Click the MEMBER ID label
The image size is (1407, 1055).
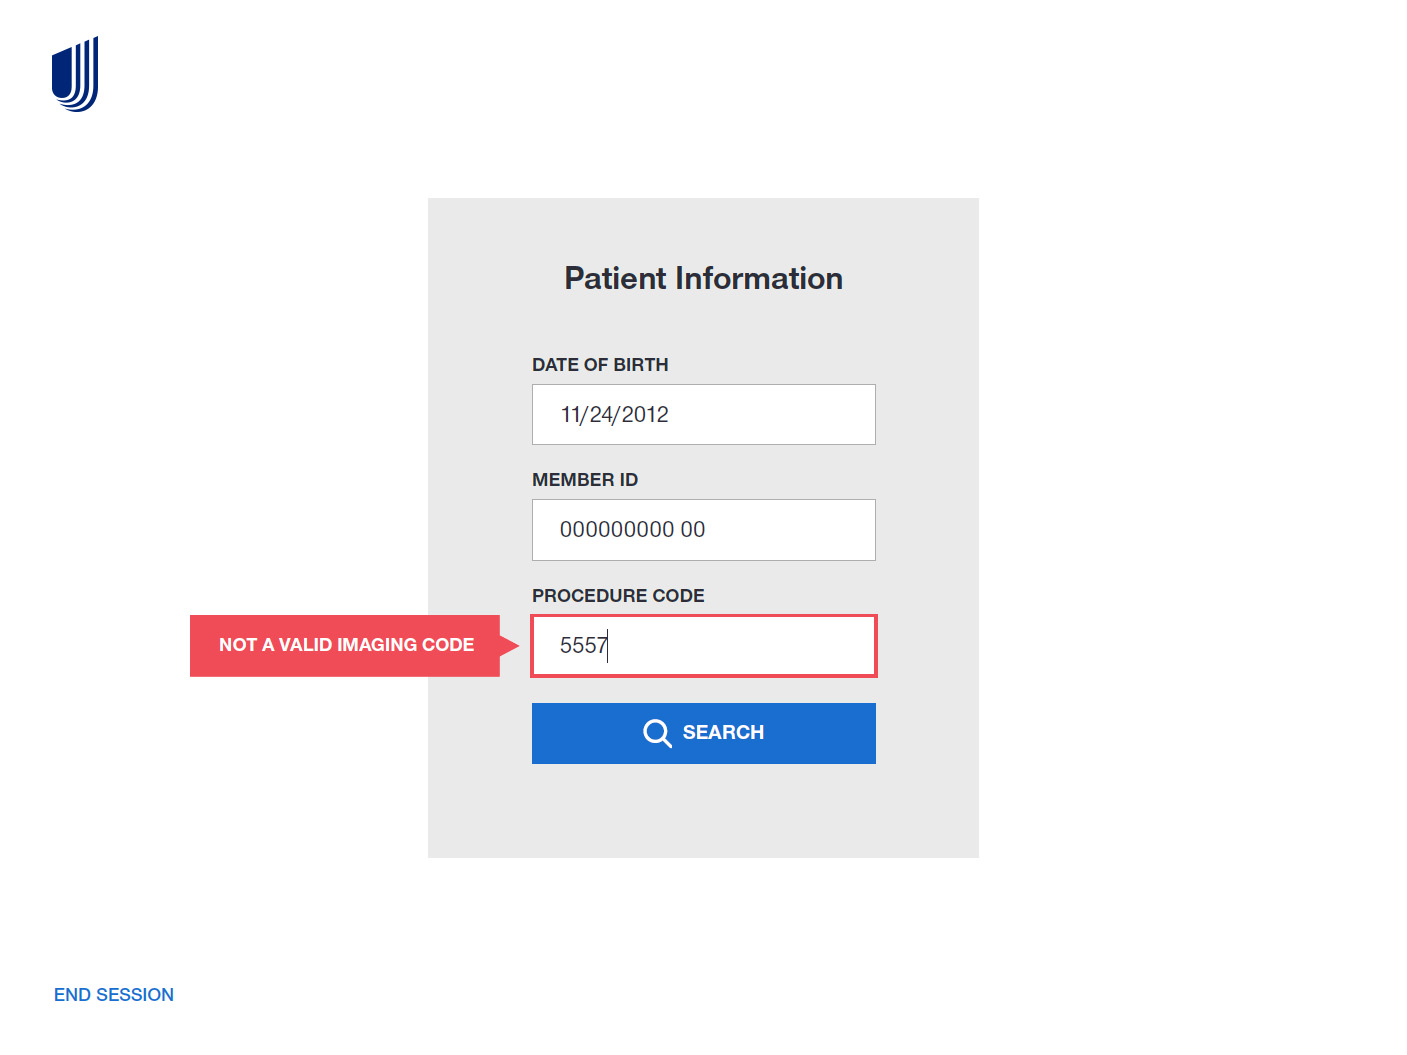pyautogui.click(x=585, y=480)
